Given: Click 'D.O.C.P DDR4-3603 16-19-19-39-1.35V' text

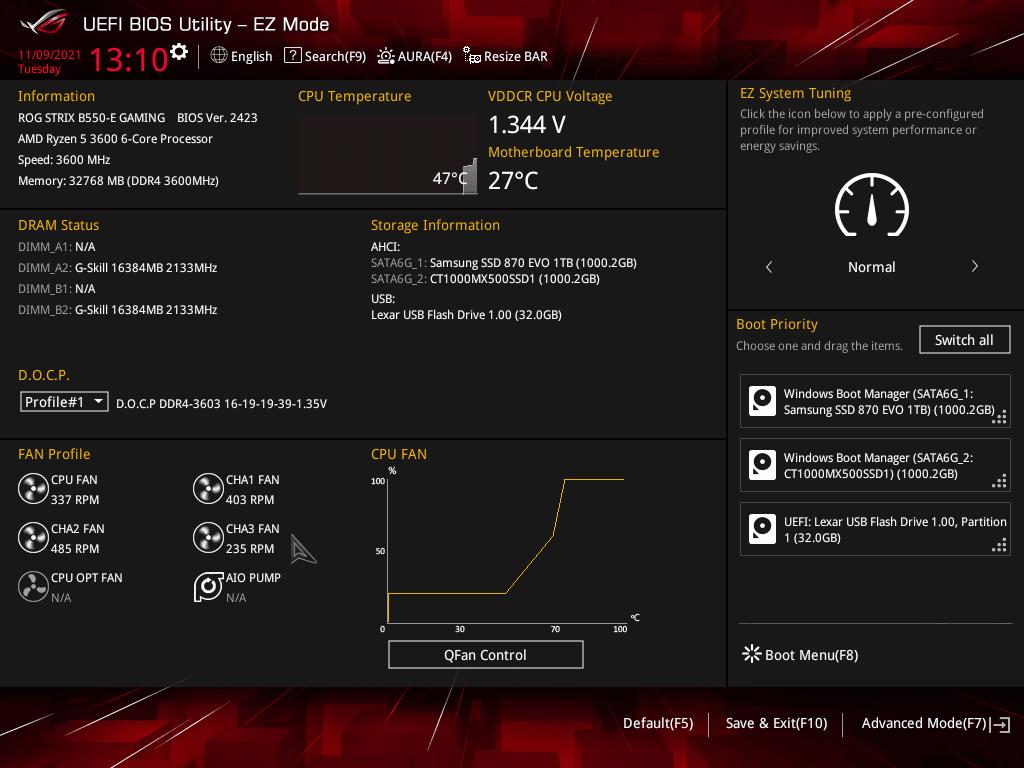Looking at the screenshot, I should coord(221,404).
